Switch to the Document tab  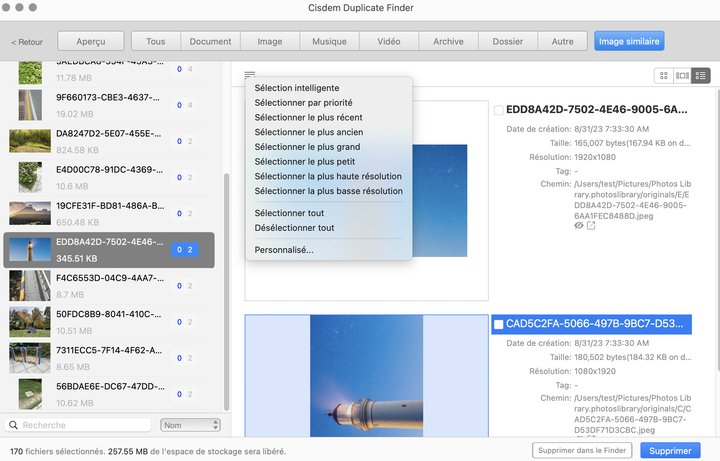pyautogui.click(x=210, y=41)
